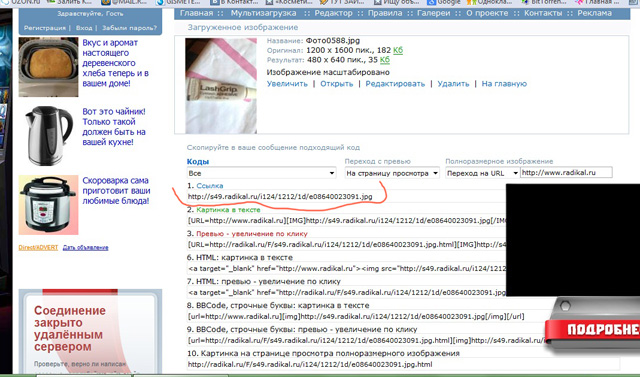The width and height of the screenshot is (640, 377).
Task: Open the Контакты menu item
Action: (543, 13)
